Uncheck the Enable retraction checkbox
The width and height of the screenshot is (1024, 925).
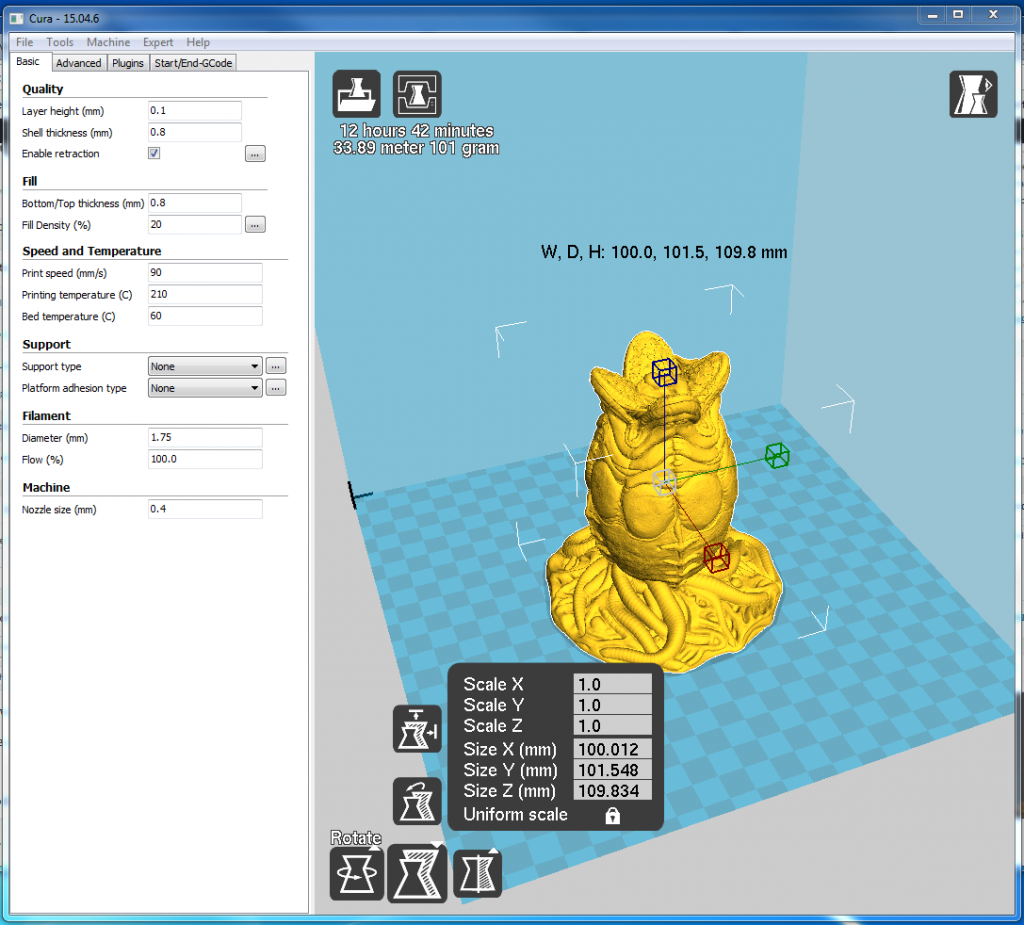pyautogui.click(x=154, y=154)
